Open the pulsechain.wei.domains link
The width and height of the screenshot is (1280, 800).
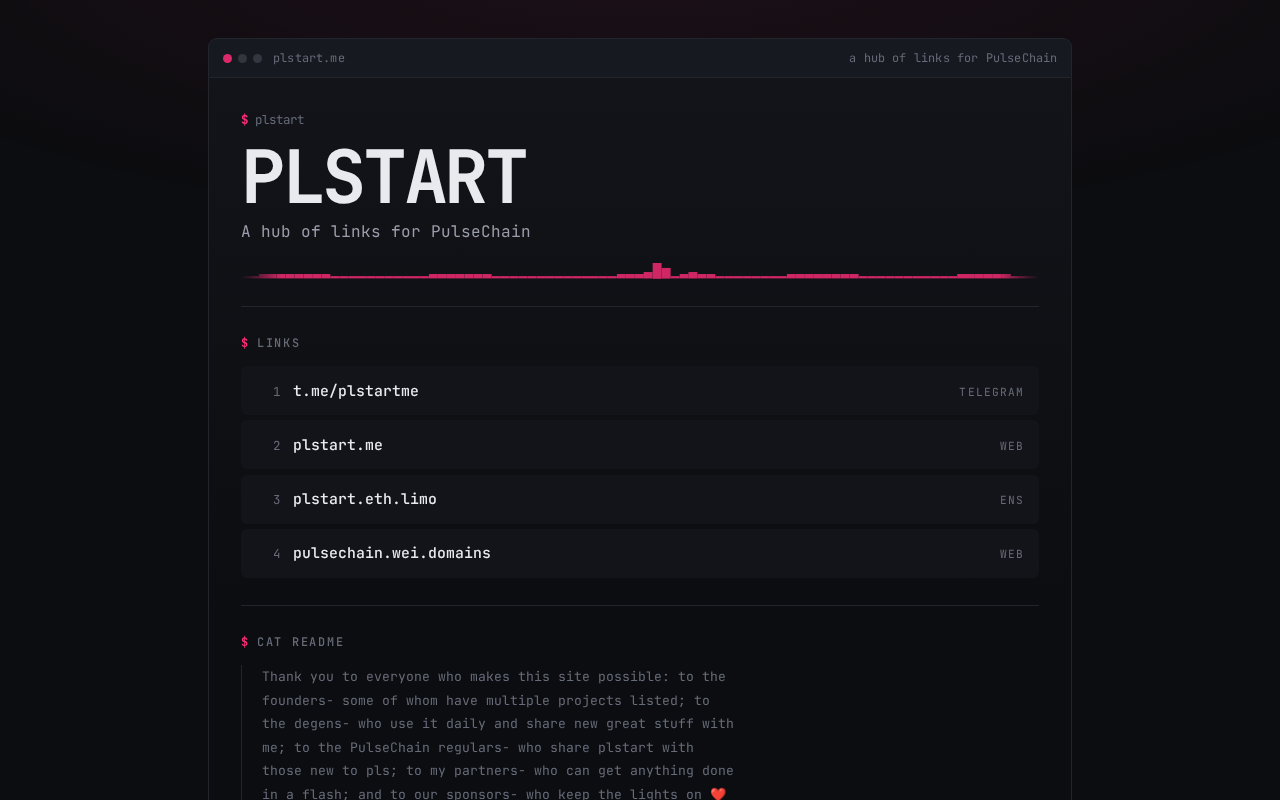(640, 553)
